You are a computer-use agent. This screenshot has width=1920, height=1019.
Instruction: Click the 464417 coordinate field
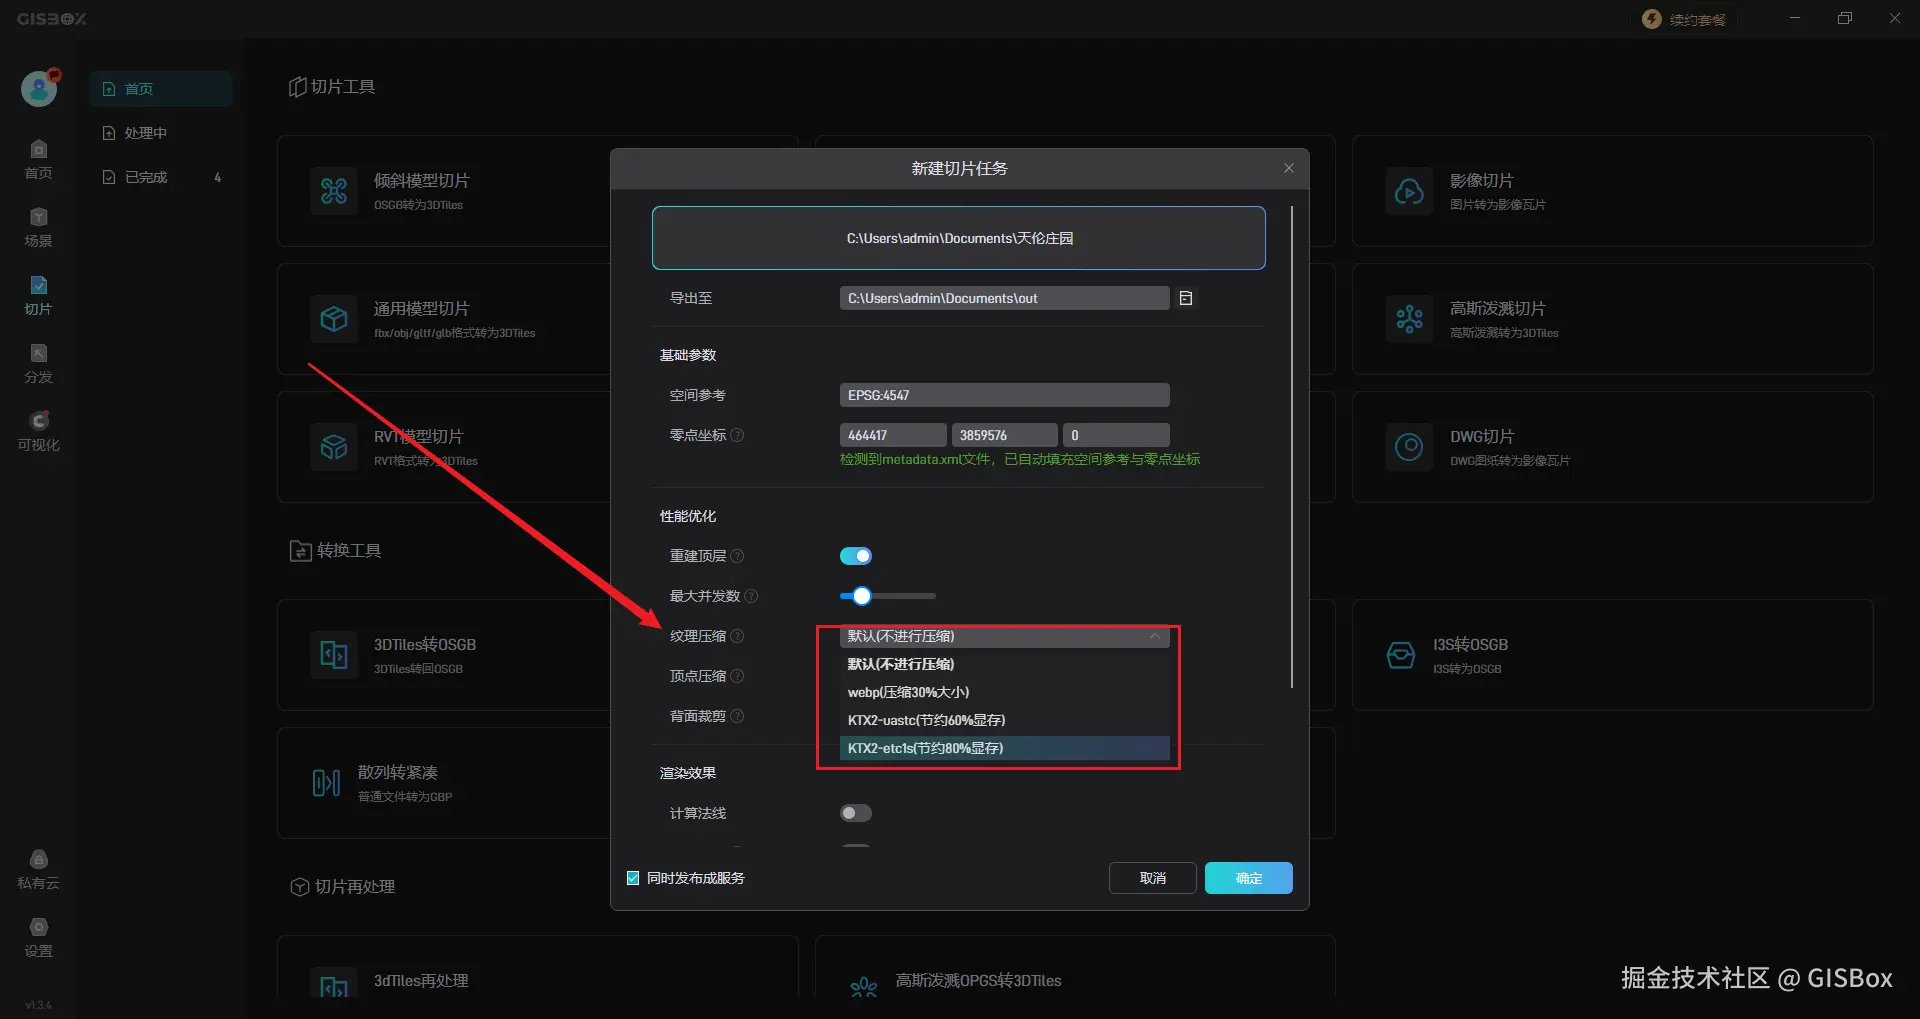893,435
